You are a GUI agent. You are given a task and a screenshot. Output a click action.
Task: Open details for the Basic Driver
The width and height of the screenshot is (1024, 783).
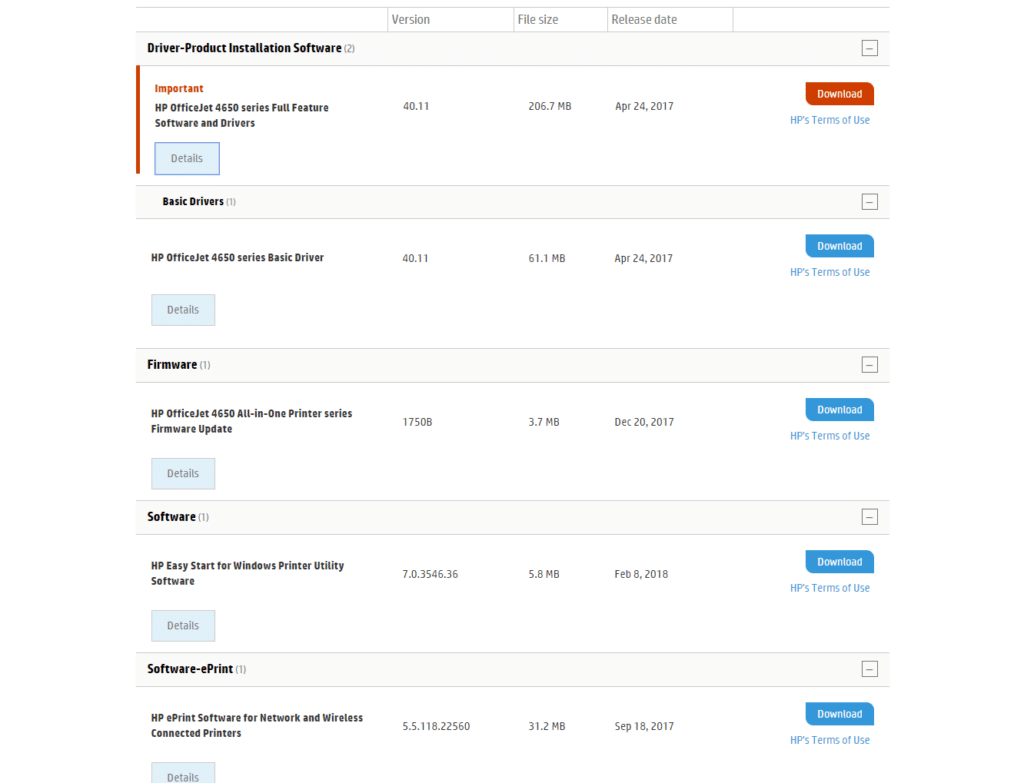pos(182,309)
